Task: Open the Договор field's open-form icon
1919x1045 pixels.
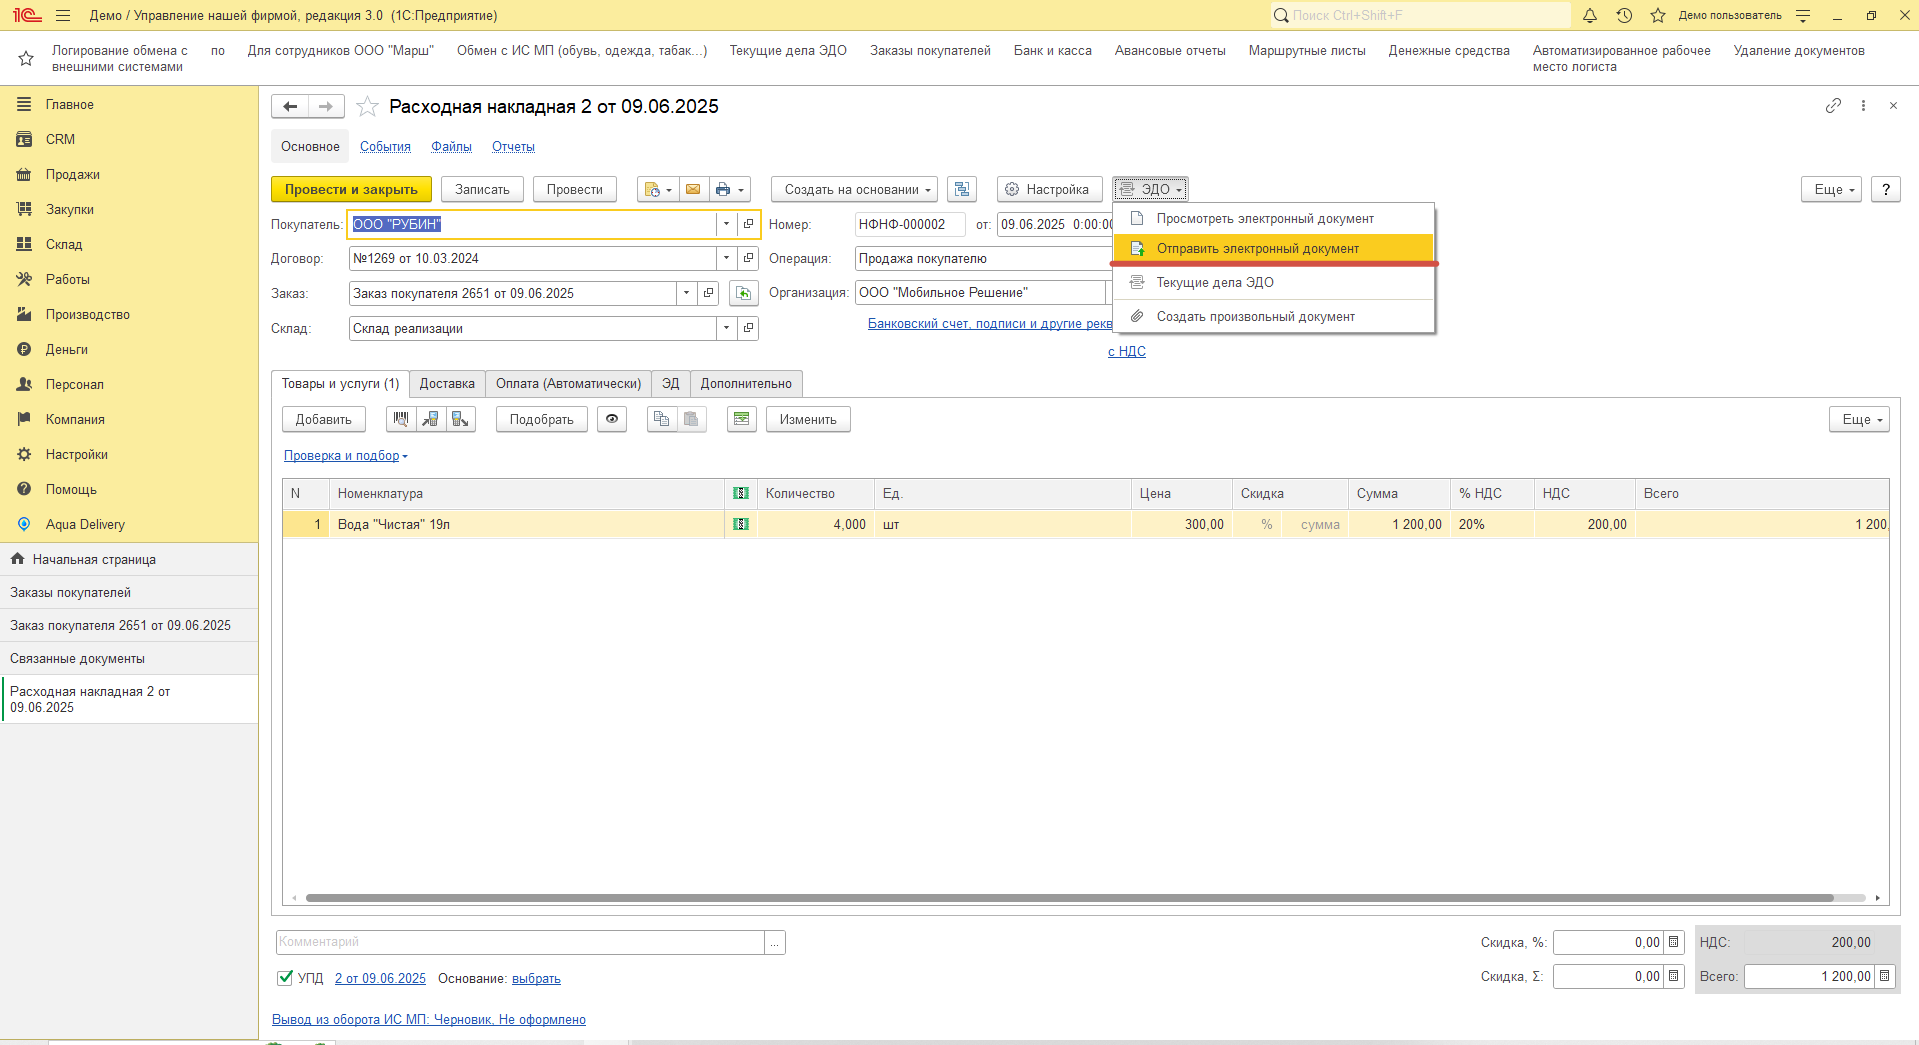Action: click(x=748, y=258)
